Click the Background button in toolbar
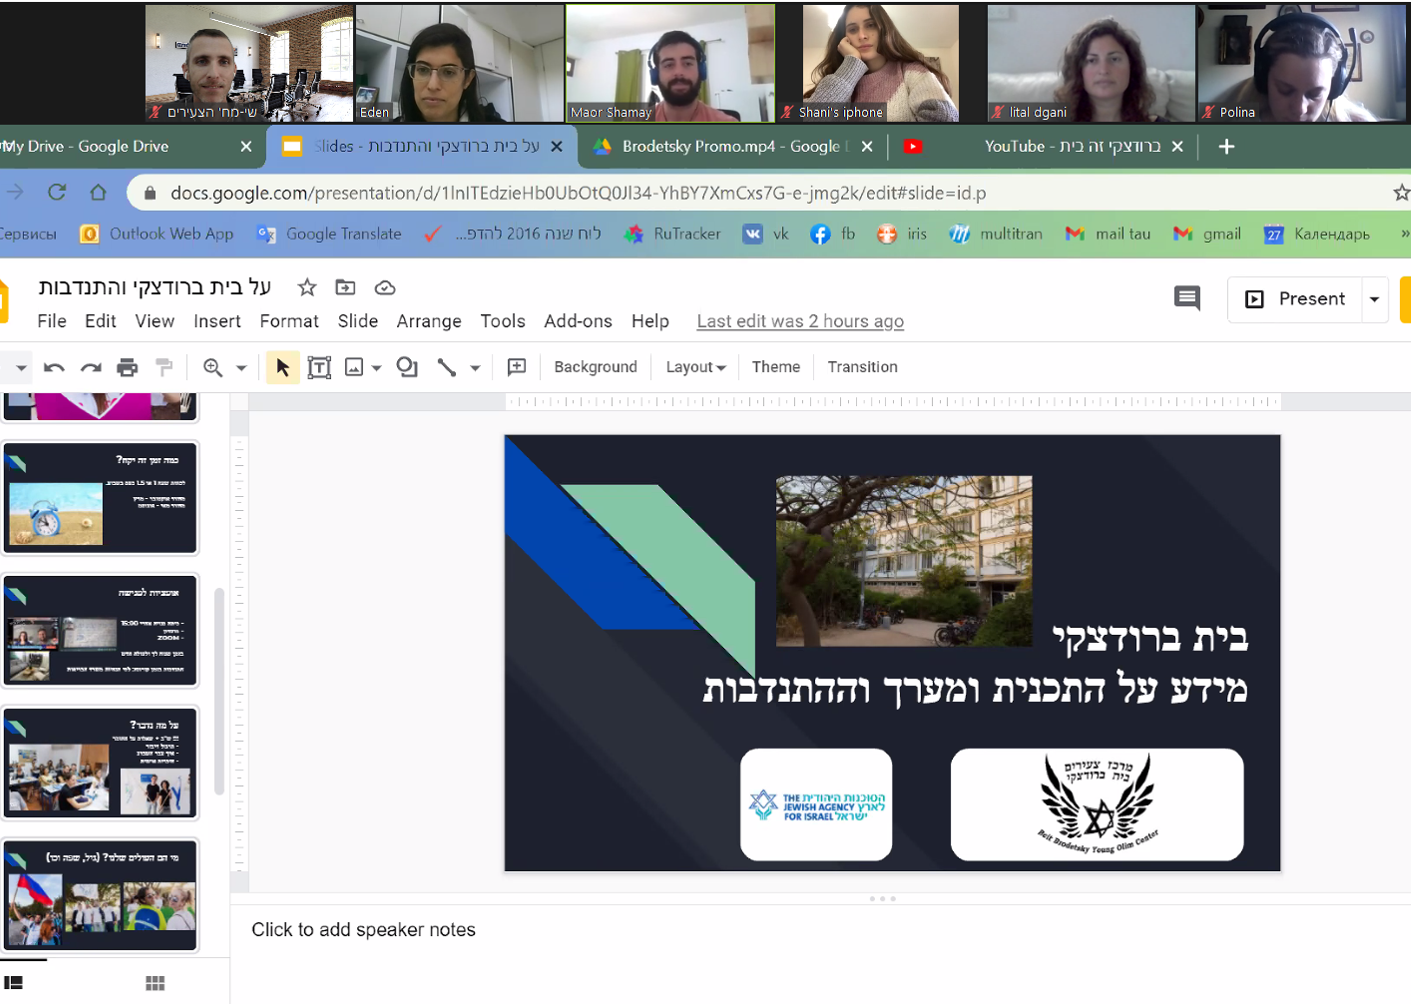Screen dimensions: 1411x1004 [x=595, y=367]
